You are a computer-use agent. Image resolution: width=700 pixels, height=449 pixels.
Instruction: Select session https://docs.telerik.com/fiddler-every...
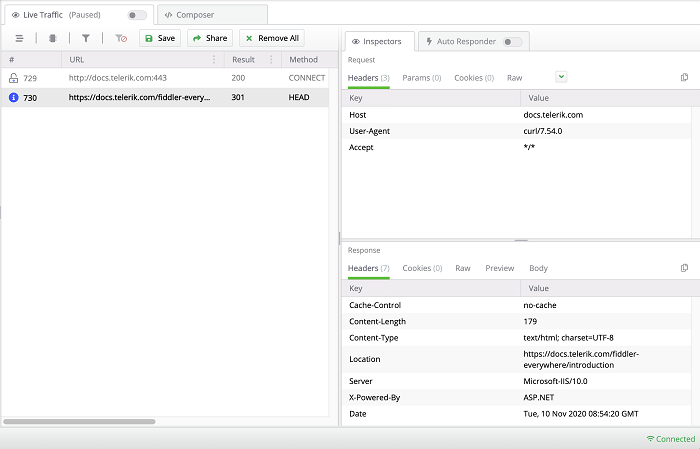click(x=139, y=97)
